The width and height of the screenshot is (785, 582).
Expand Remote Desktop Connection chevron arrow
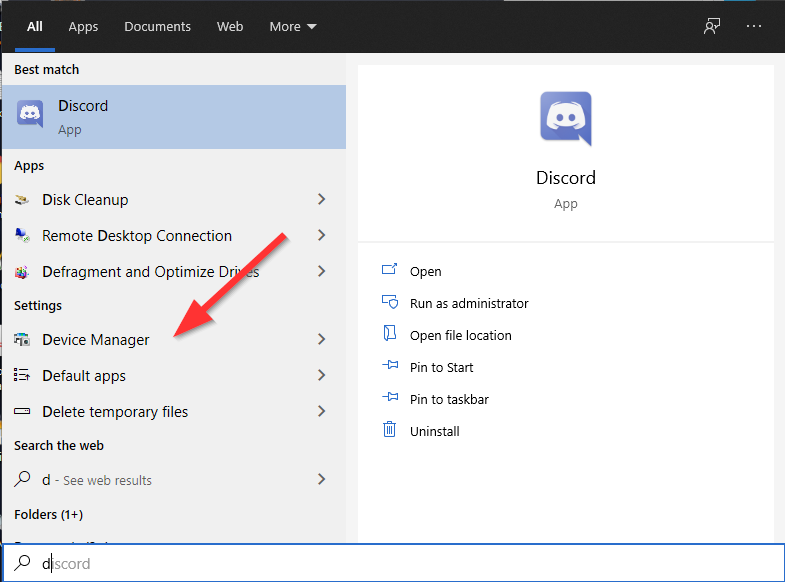coord(321,235)
